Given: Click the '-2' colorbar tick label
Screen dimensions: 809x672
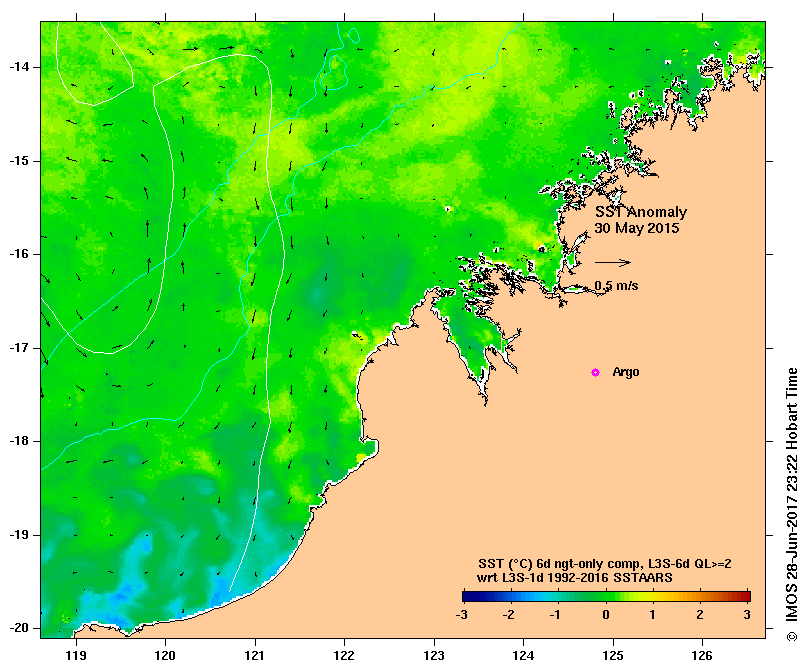Looking at the screenshot, I should pos(508,615).
